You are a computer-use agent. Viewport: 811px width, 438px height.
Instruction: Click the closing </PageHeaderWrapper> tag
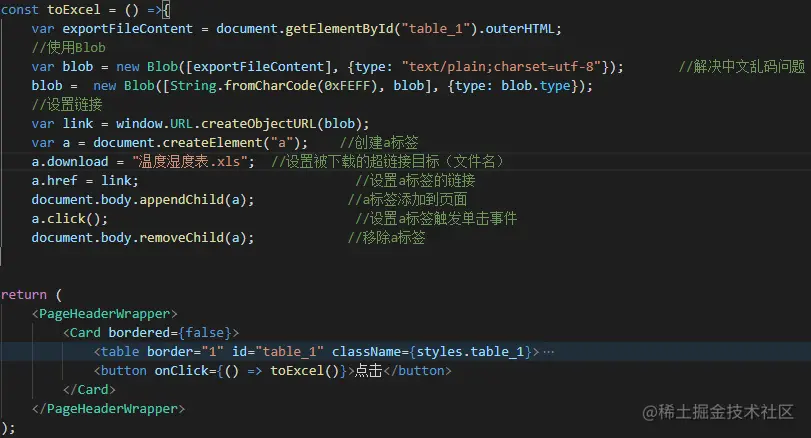[x=108, y=409]
